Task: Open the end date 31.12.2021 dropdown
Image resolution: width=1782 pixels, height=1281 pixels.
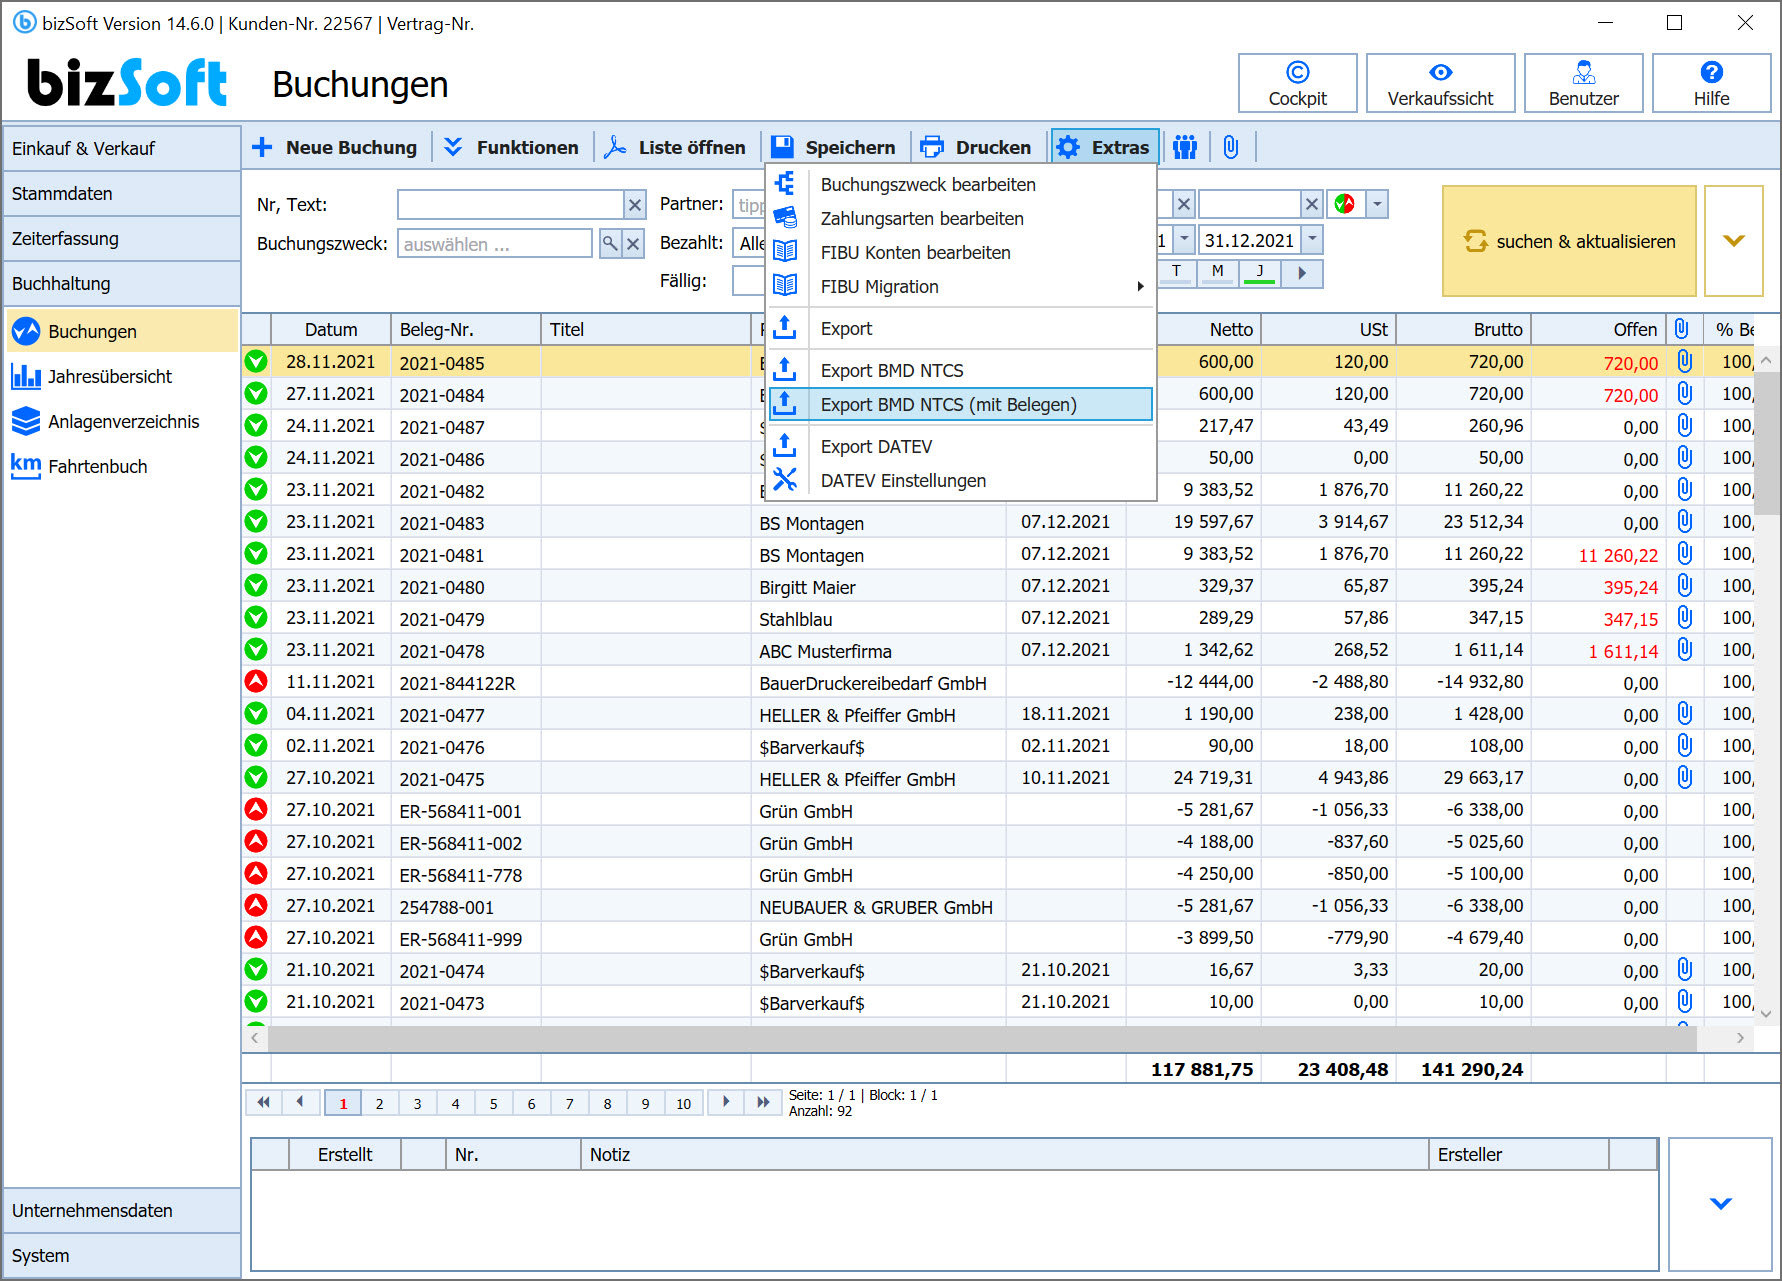Action: 1313,240
